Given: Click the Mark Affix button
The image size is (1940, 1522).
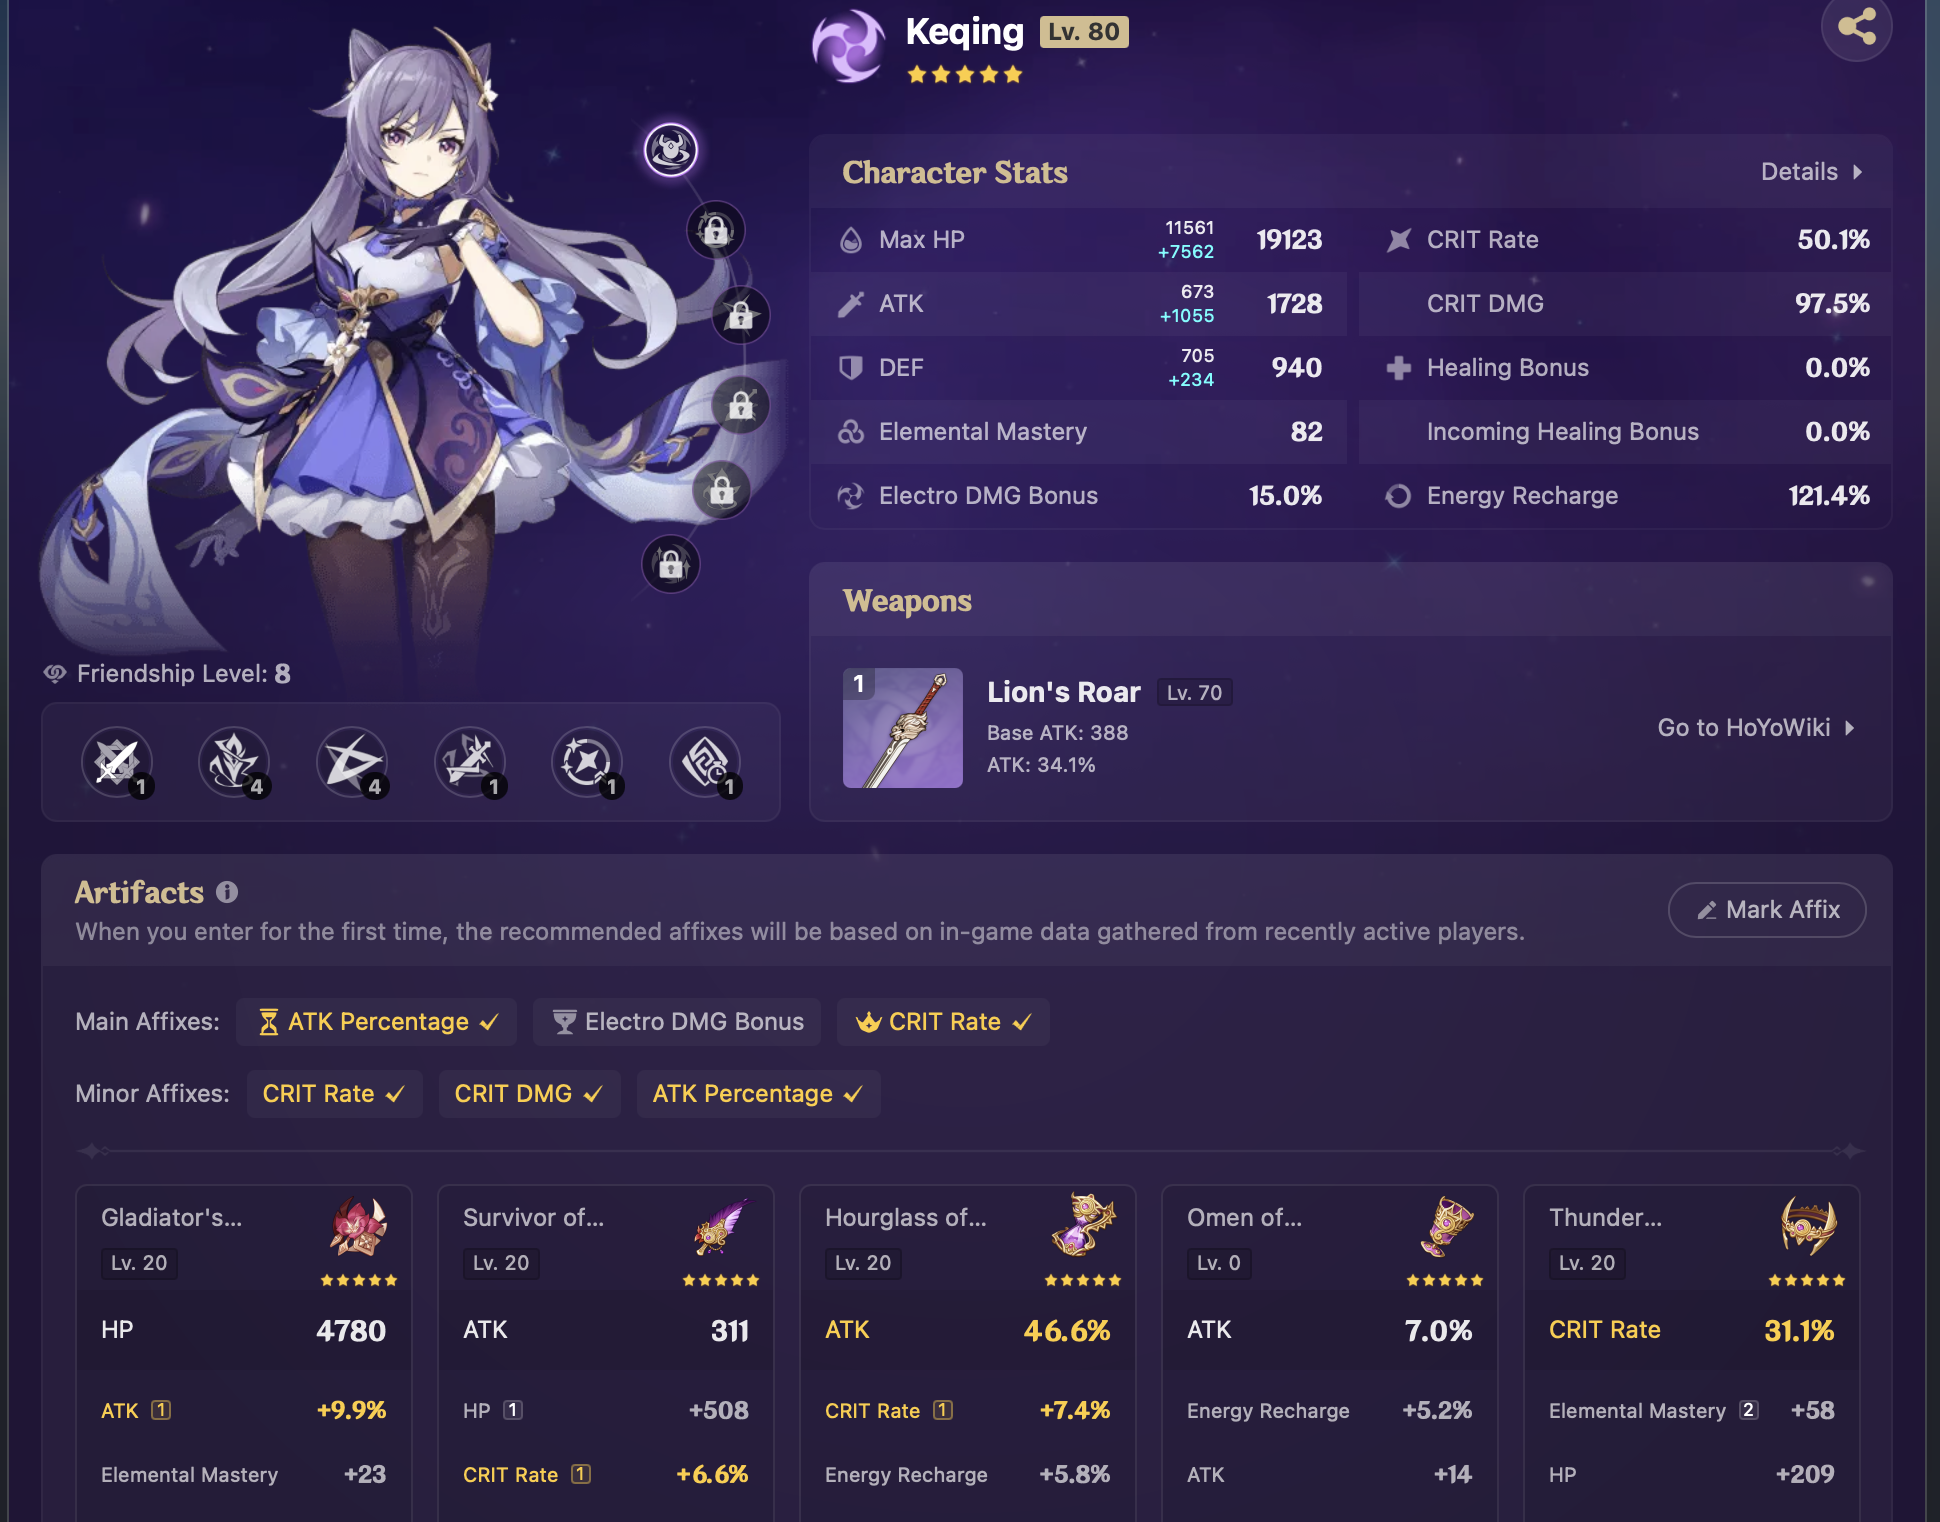Looking at the screenshot, I should tap(1767, 910).
